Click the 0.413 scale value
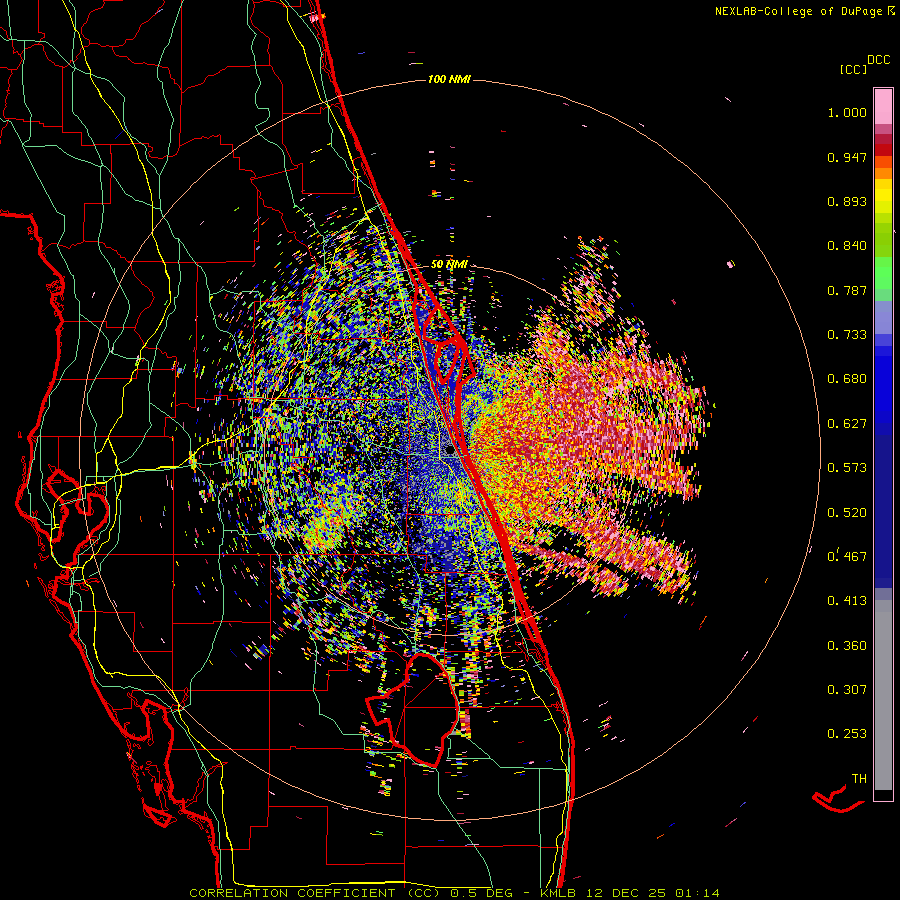 click(x=847, y=600)
